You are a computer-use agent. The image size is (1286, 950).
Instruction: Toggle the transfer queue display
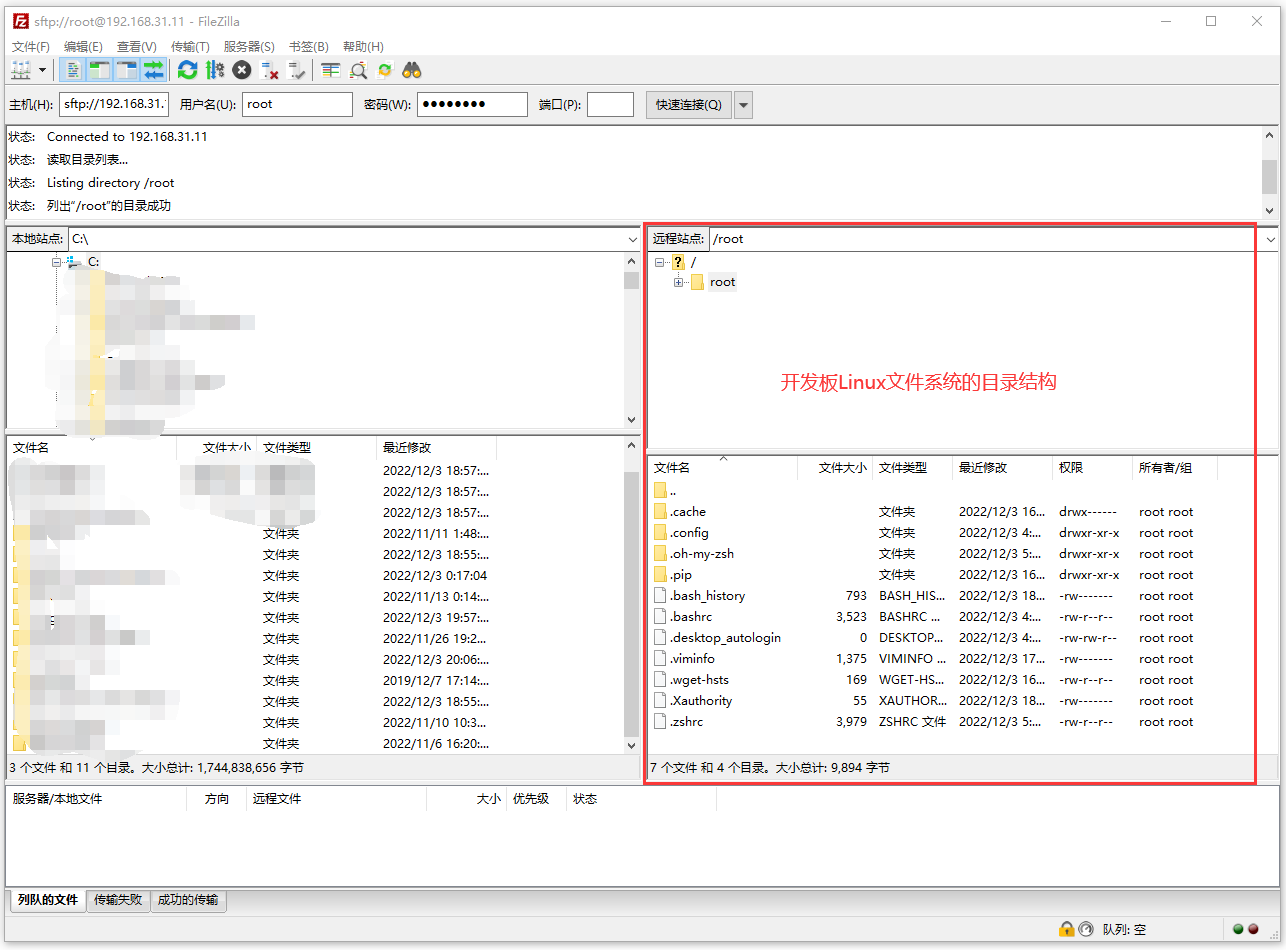153,70
